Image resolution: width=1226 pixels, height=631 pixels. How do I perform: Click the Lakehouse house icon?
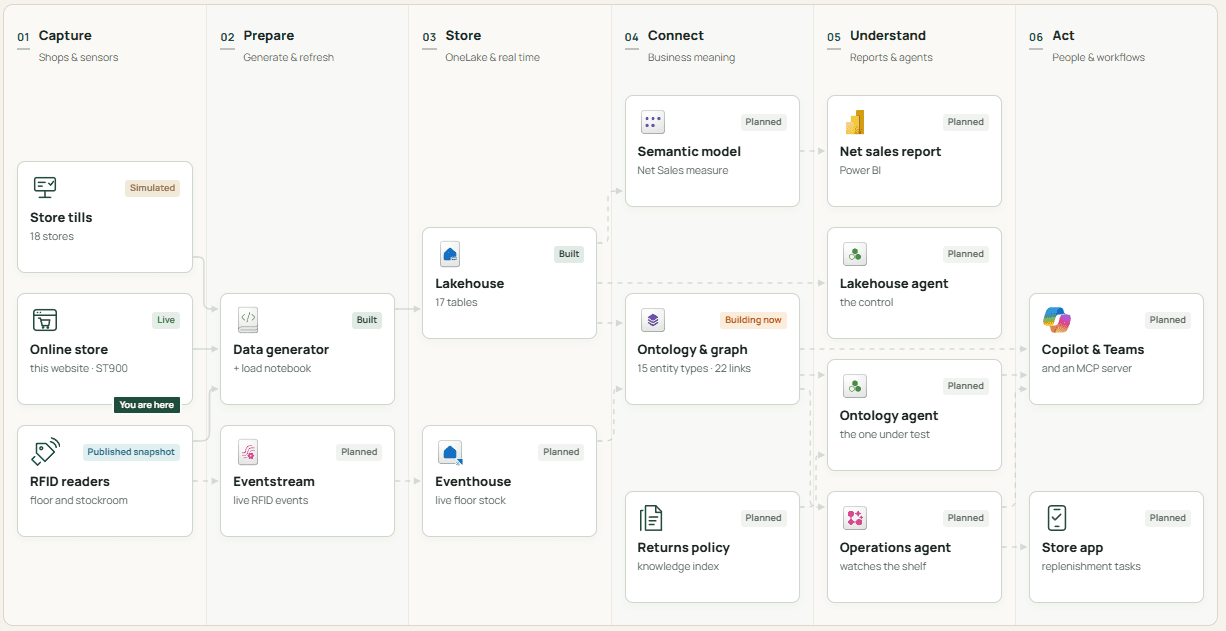pos(450,254)
